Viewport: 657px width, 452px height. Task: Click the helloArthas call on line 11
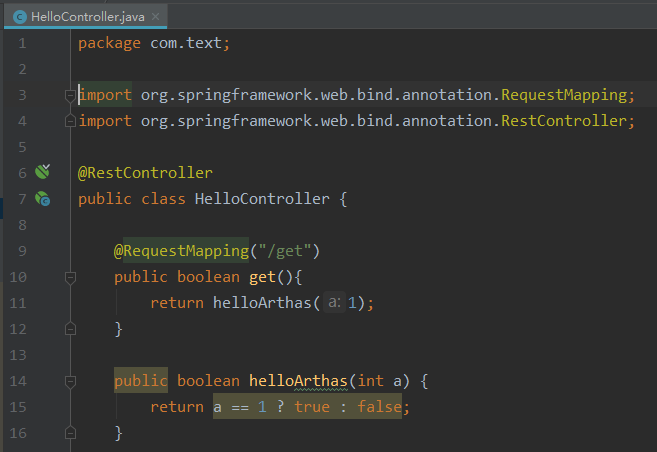pyautogui.click(x=262, y=303)
